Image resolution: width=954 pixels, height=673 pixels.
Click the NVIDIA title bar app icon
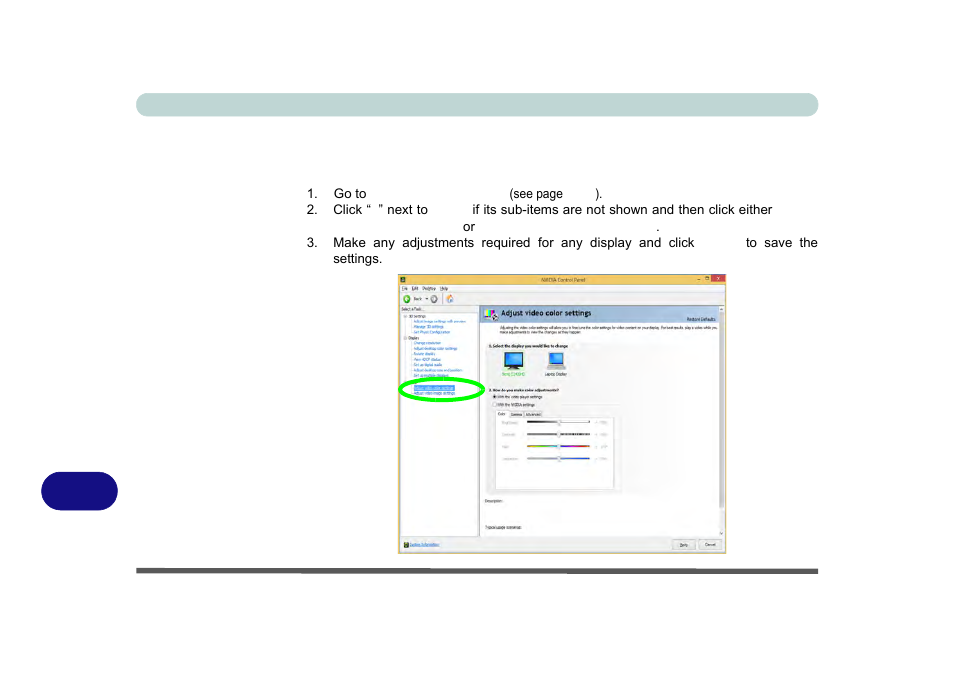point(403,279)
